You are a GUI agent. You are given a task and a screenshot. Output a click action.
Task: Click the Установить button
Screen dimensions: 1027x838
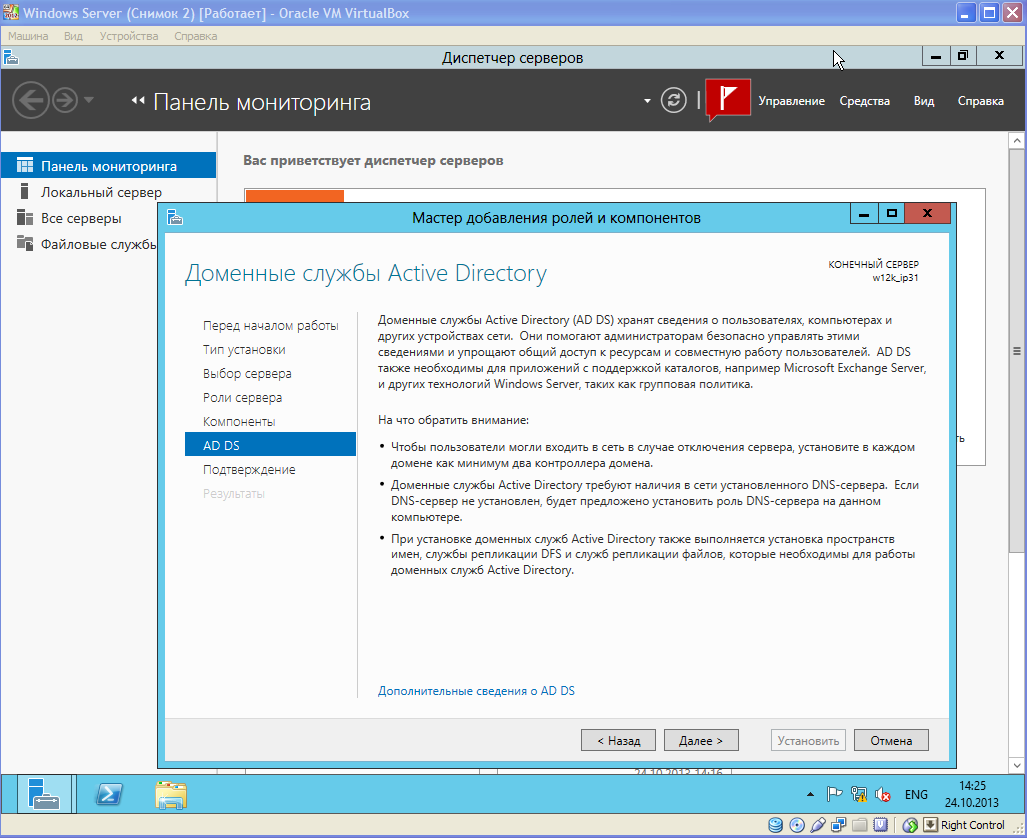click(808, 740)
